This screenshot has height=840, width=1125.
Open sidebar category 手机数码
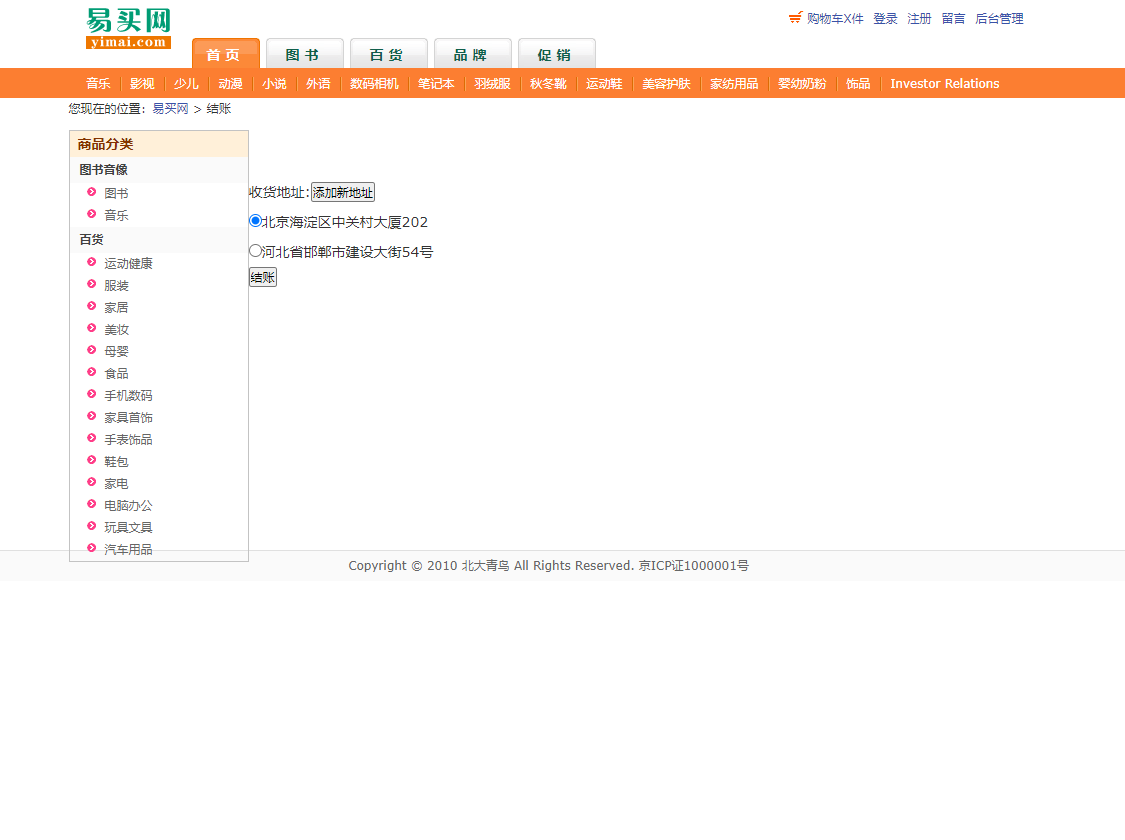click(128, 395)
